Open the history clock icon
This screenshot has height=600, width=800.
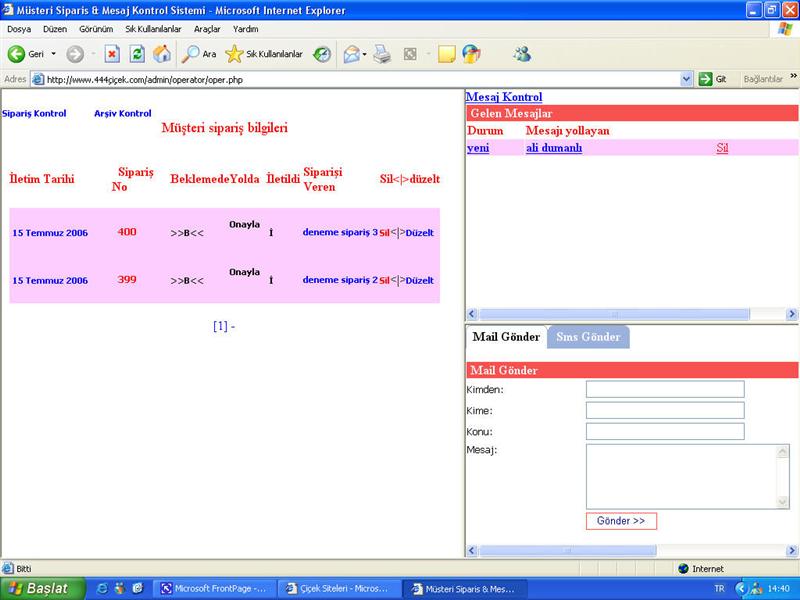pos(322,54)
